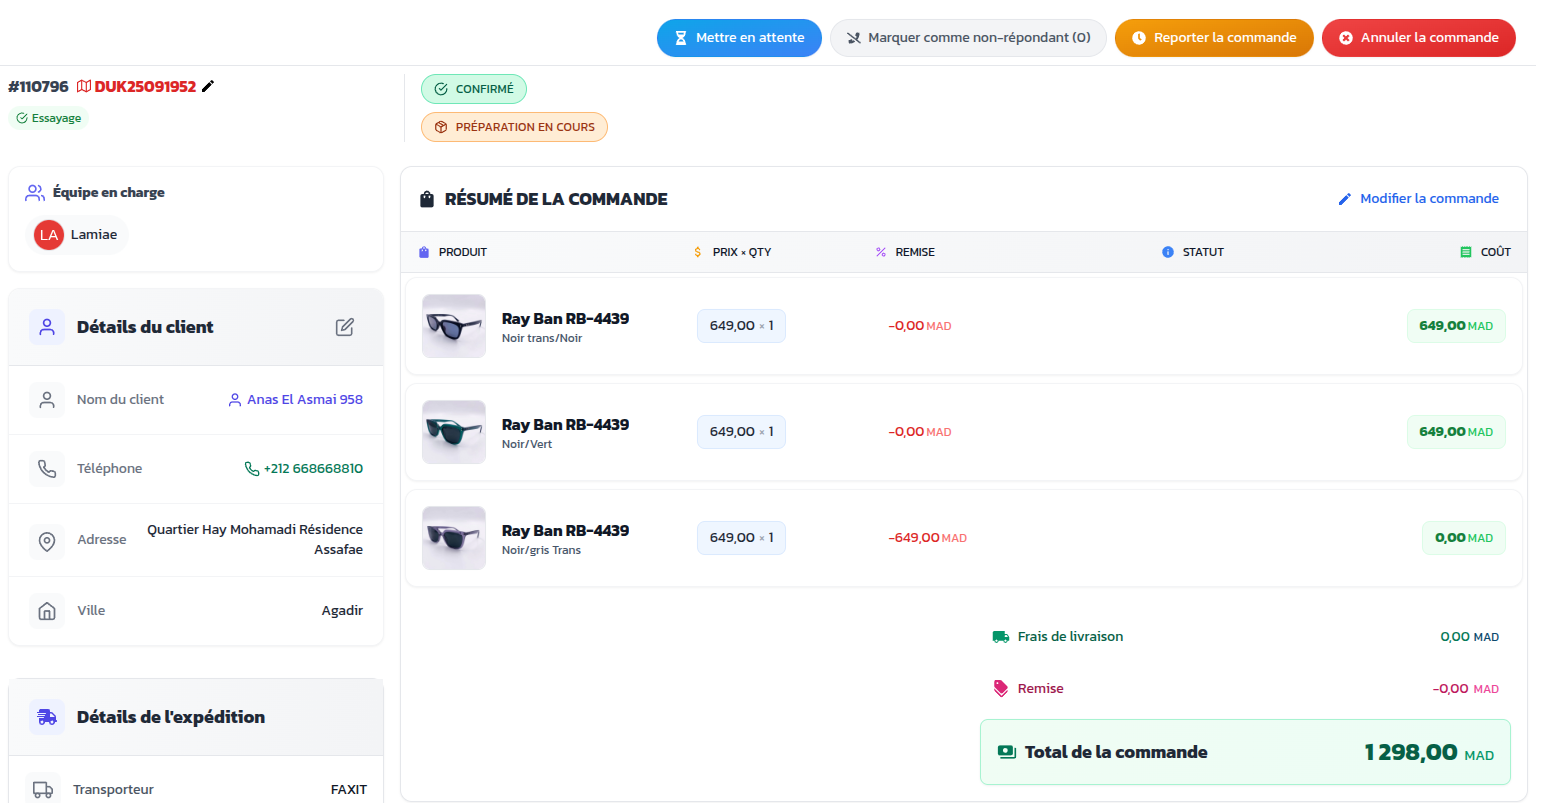Click the Détails de l'expédition truck icon
The width and height of the screenshot is (1544, 803).
coord(47,717)
